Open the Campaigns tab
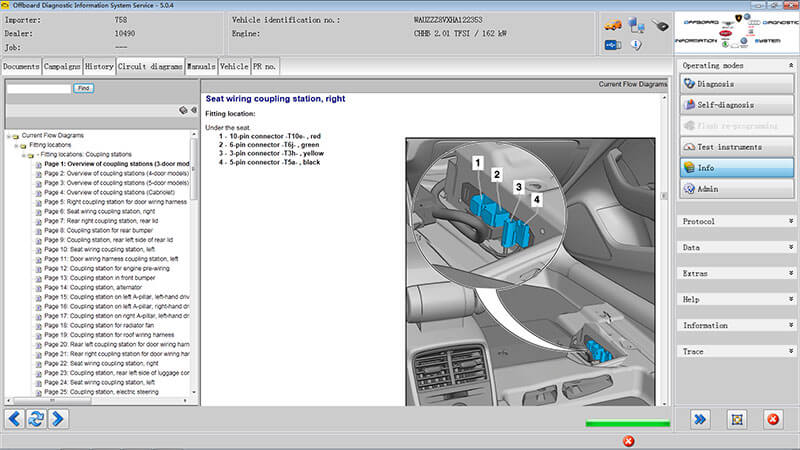The image size is (800, 450). [62, 66]
